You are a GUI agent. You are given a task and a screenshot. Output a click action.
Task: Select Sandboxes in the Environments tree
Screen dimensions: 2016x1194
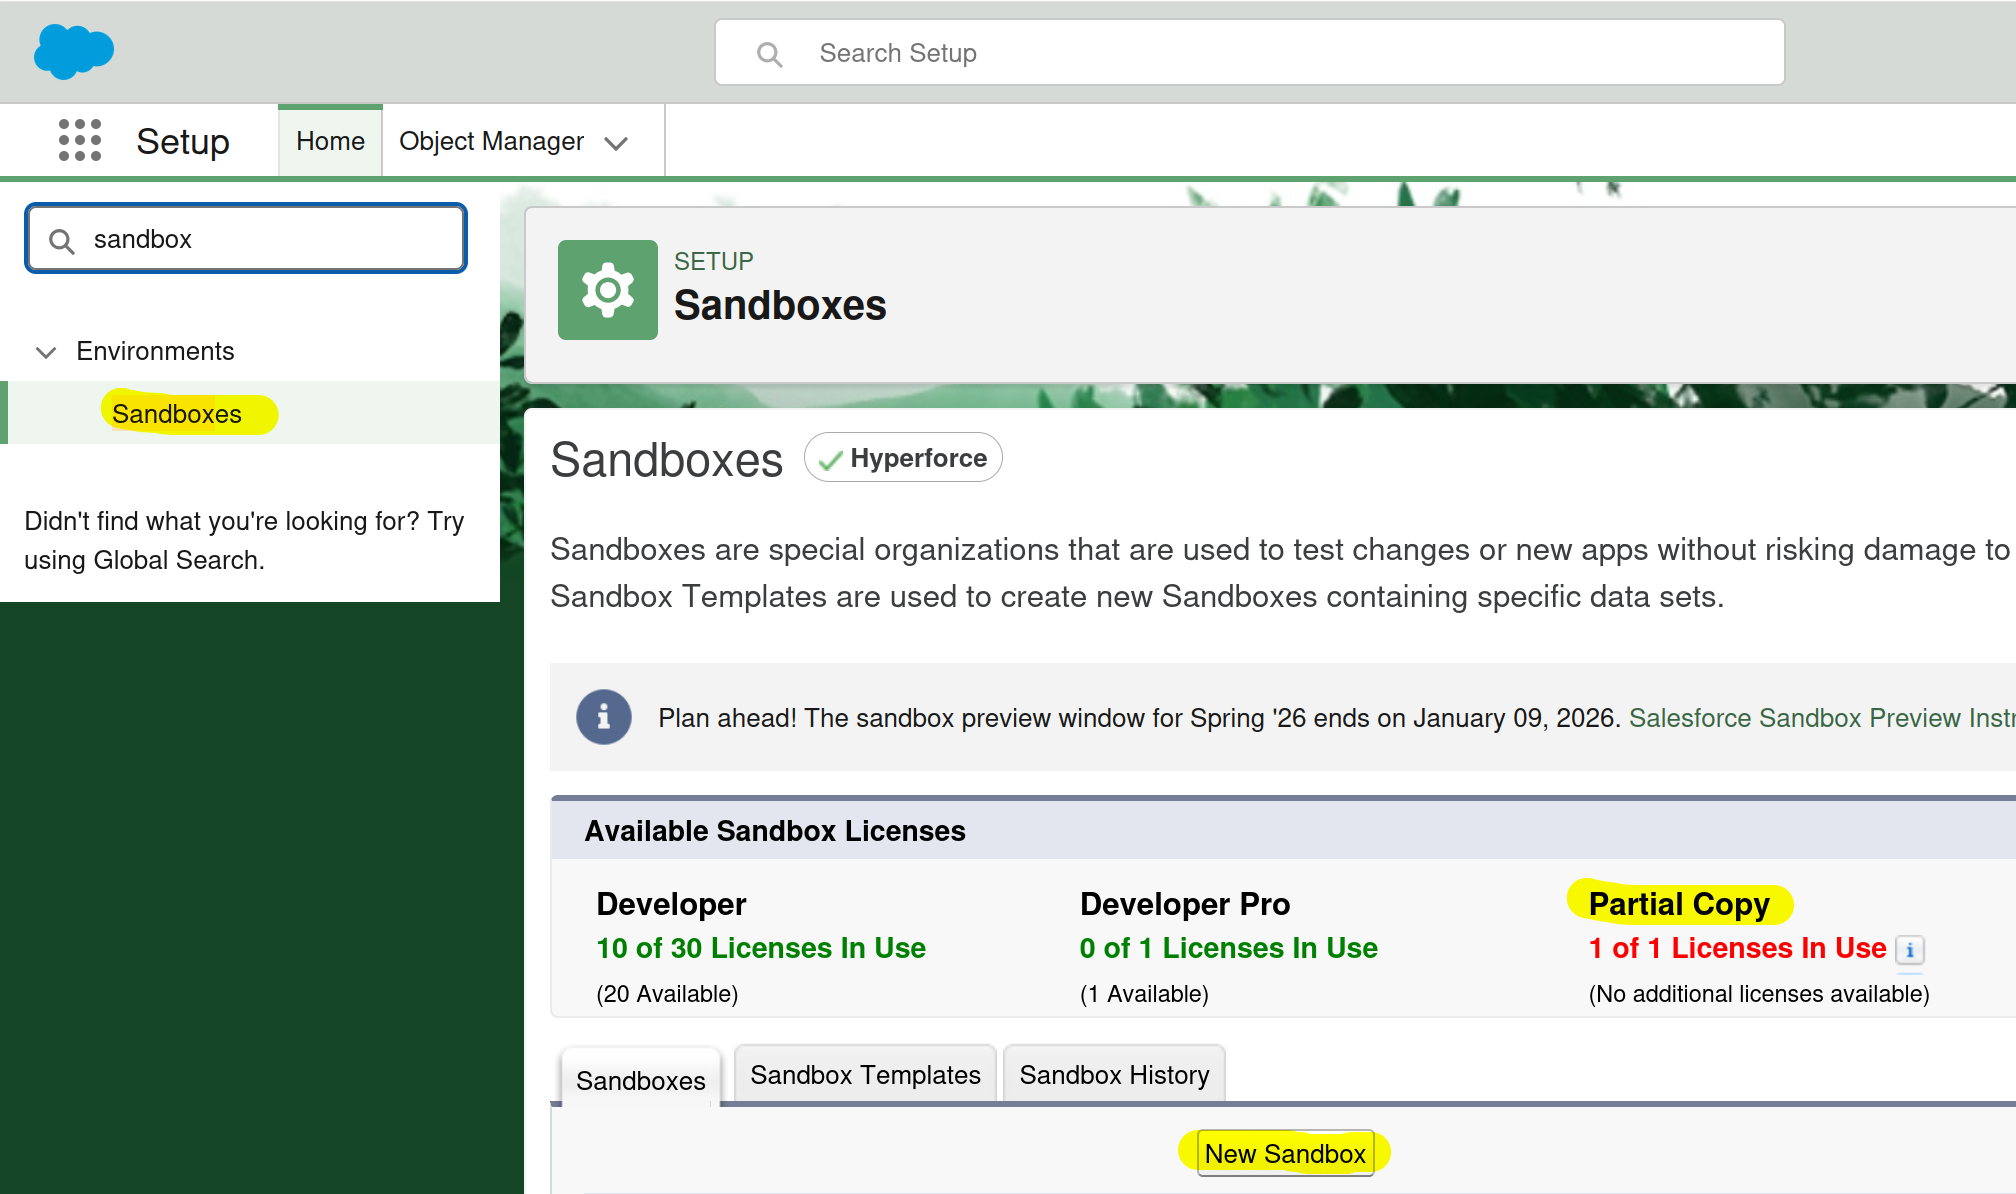point(176,413)
